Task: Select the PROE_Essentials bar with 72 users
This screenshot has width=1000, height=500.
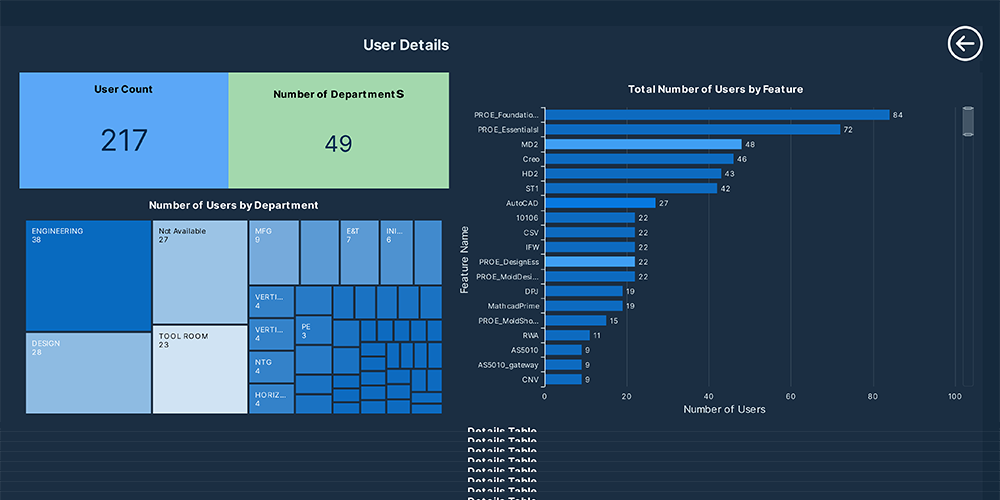Action: (x=693, y=129)
